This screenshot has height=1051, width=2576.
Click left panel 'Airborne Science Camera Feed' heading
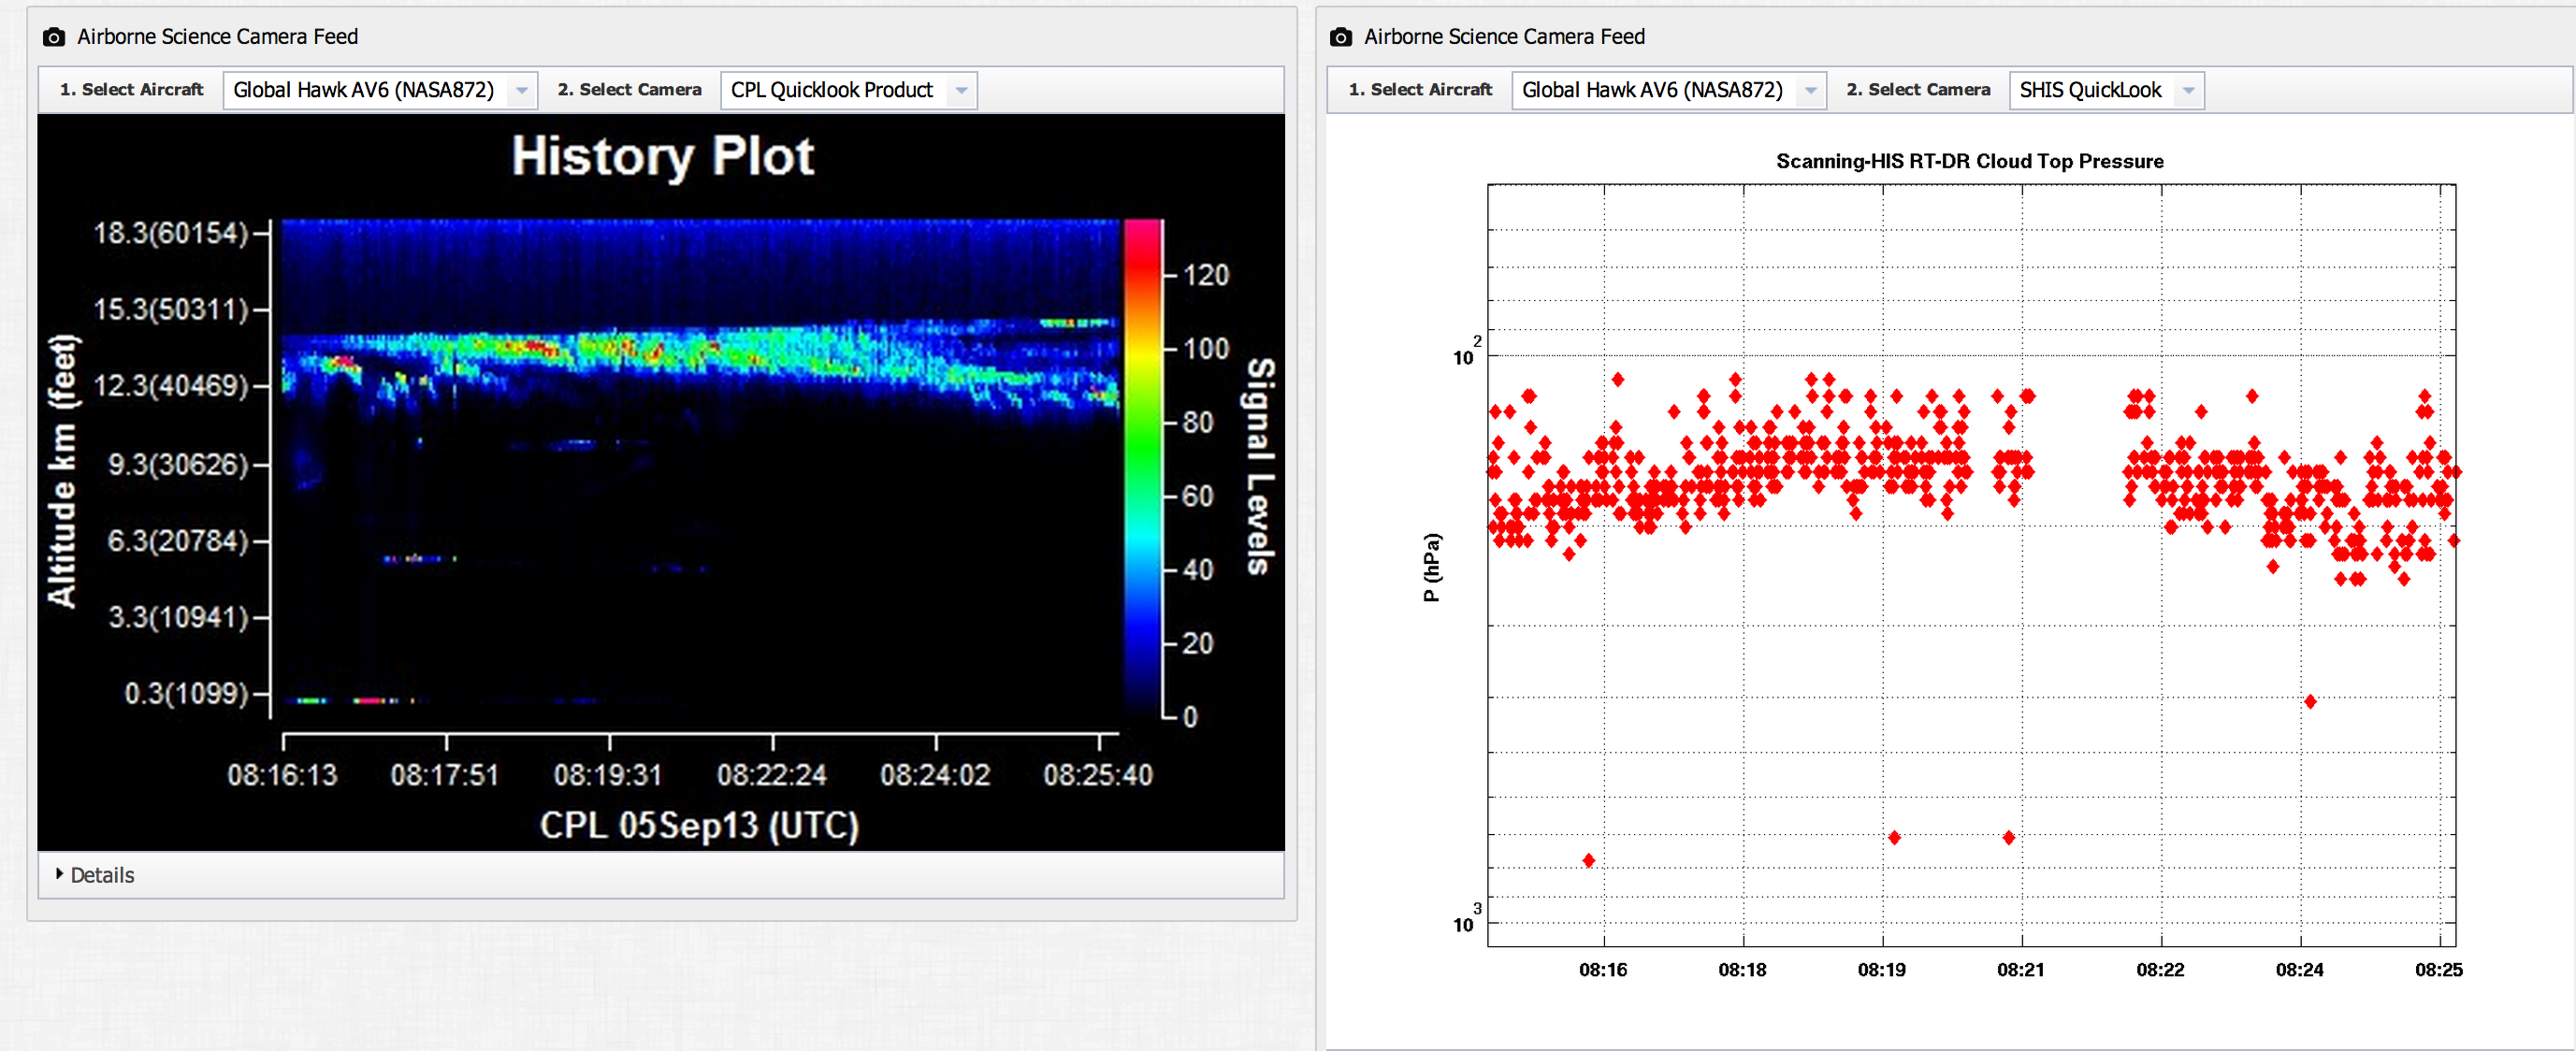(x=217, y=37)
